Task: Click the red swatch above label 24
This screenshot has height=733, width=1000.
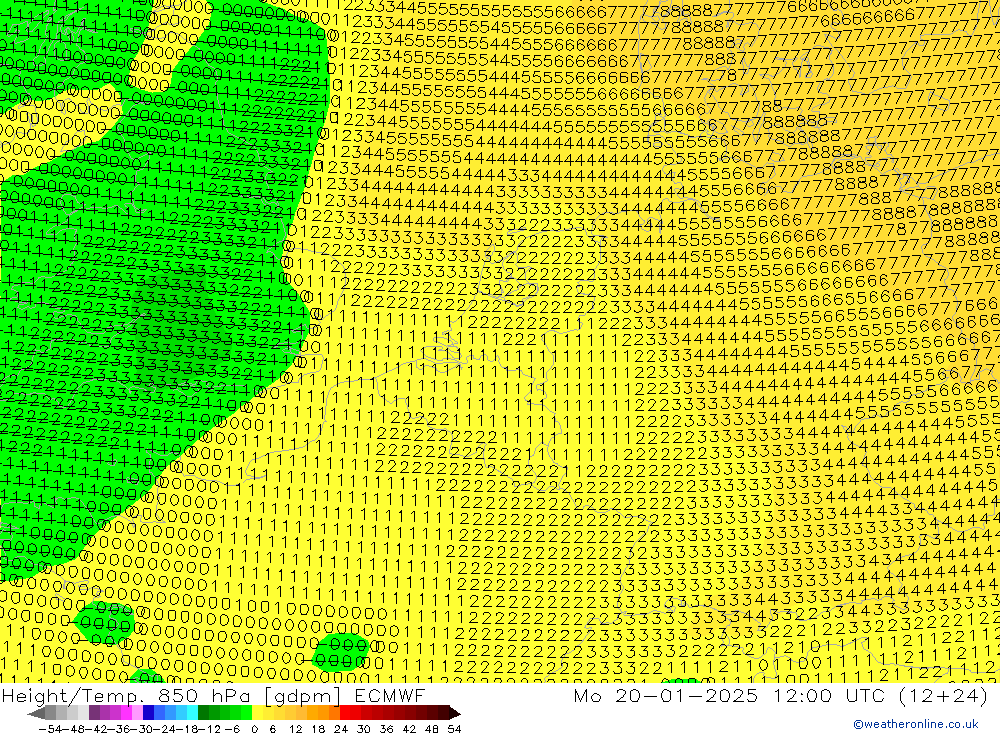Action: pyautogui.click(x=345, y=714)
